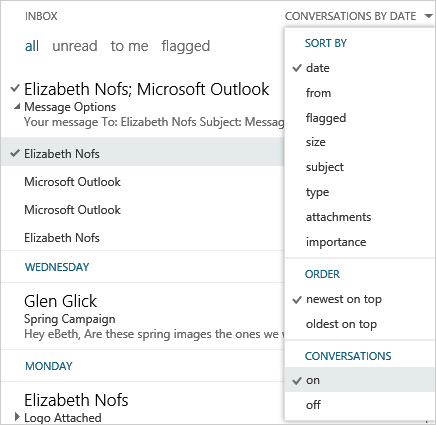The image size is (436, 425).
Task: Select oldest on top order
Action: (x=341, y=324)
